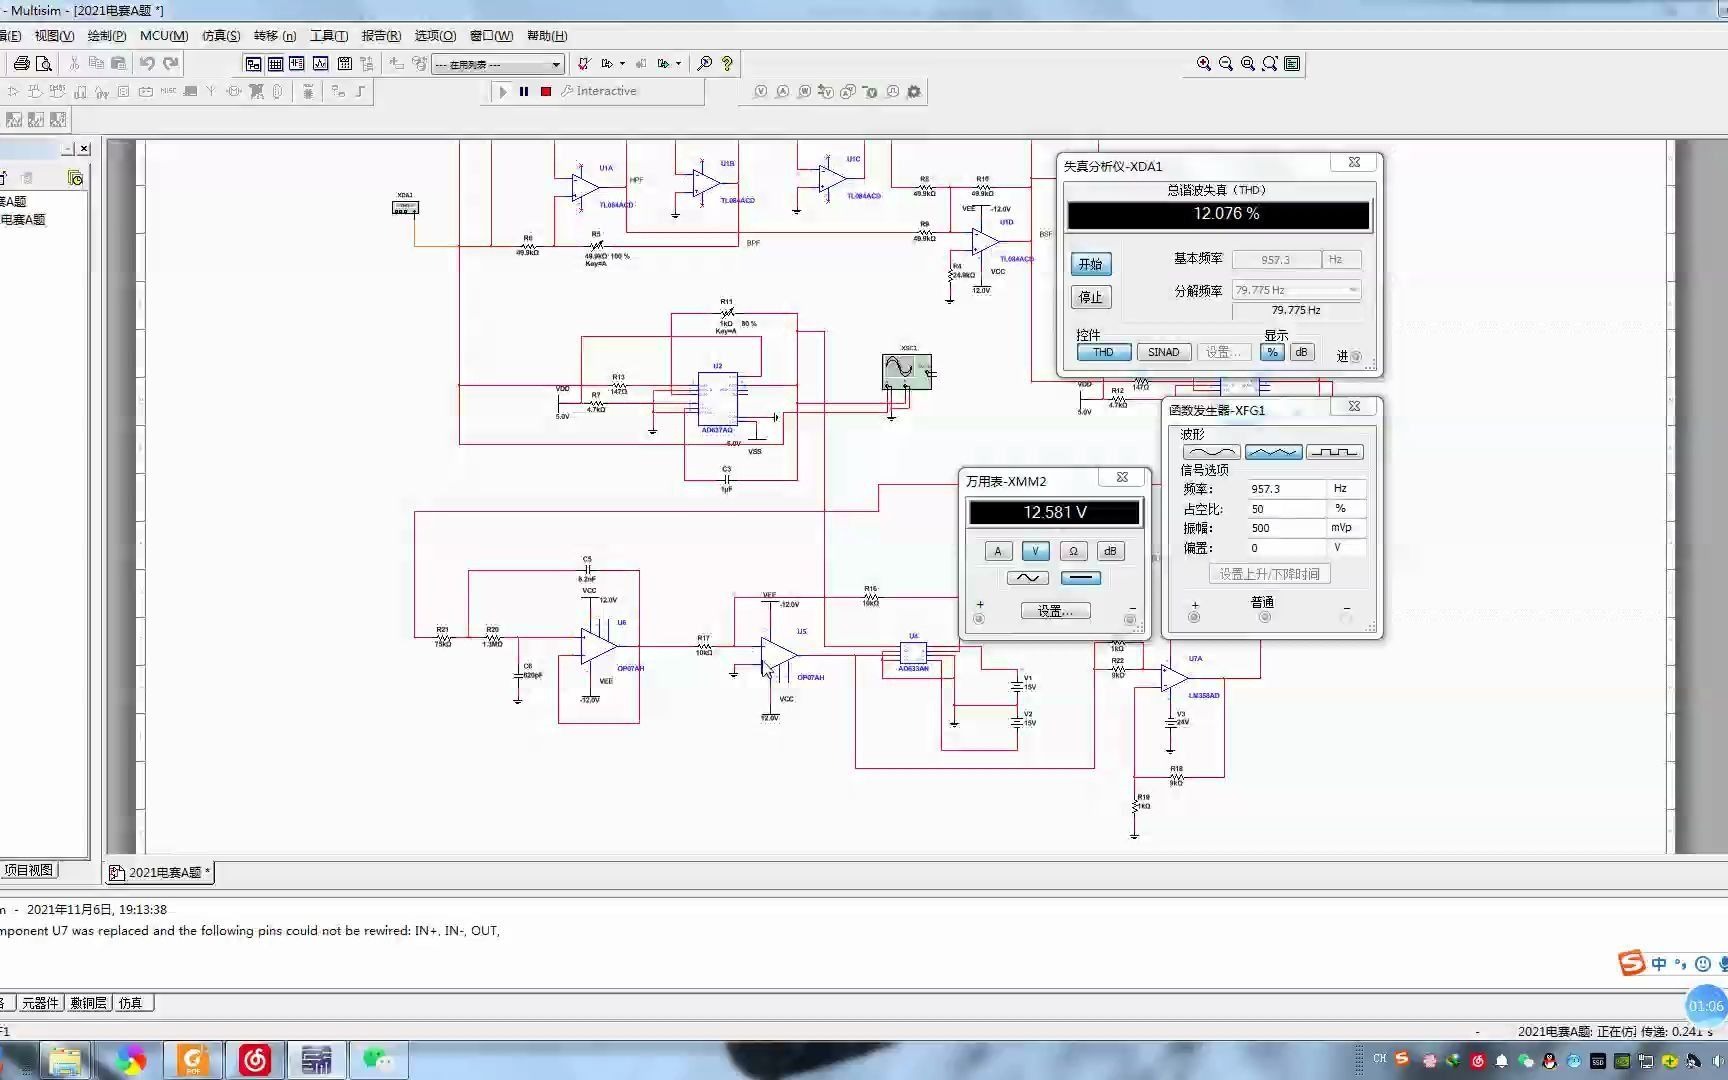Select the current probe (A) icon

[x=782, y=91]
